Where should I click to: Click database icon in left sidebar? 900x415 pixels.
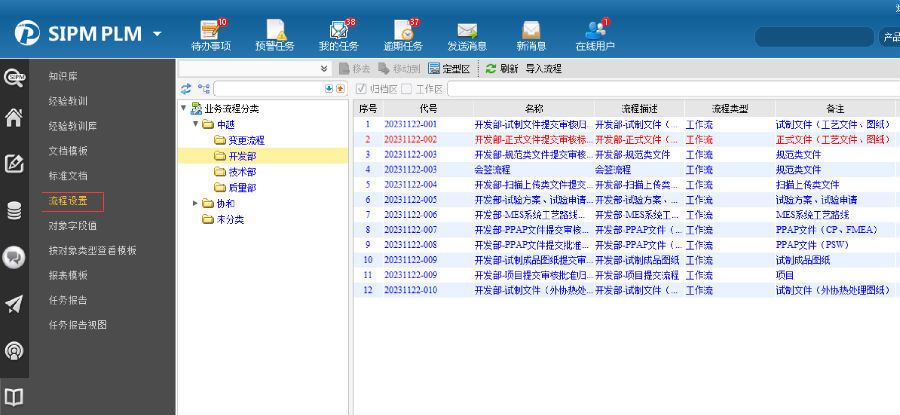point(15,210)
